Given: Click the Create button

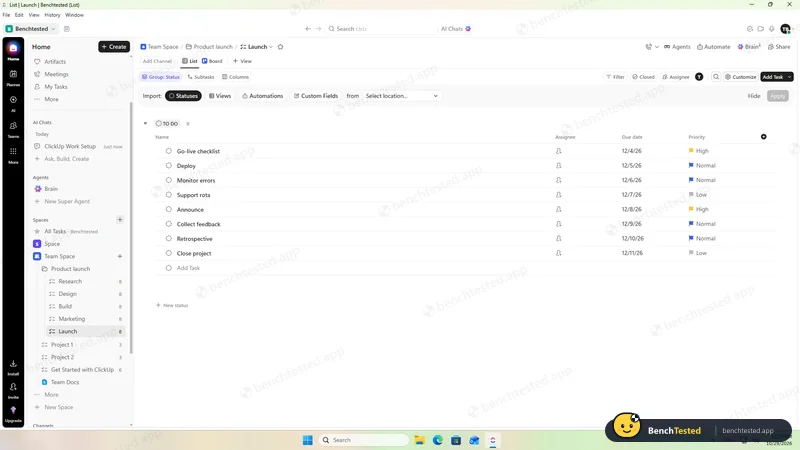Looking at the screenshot, I should point(114,46).
